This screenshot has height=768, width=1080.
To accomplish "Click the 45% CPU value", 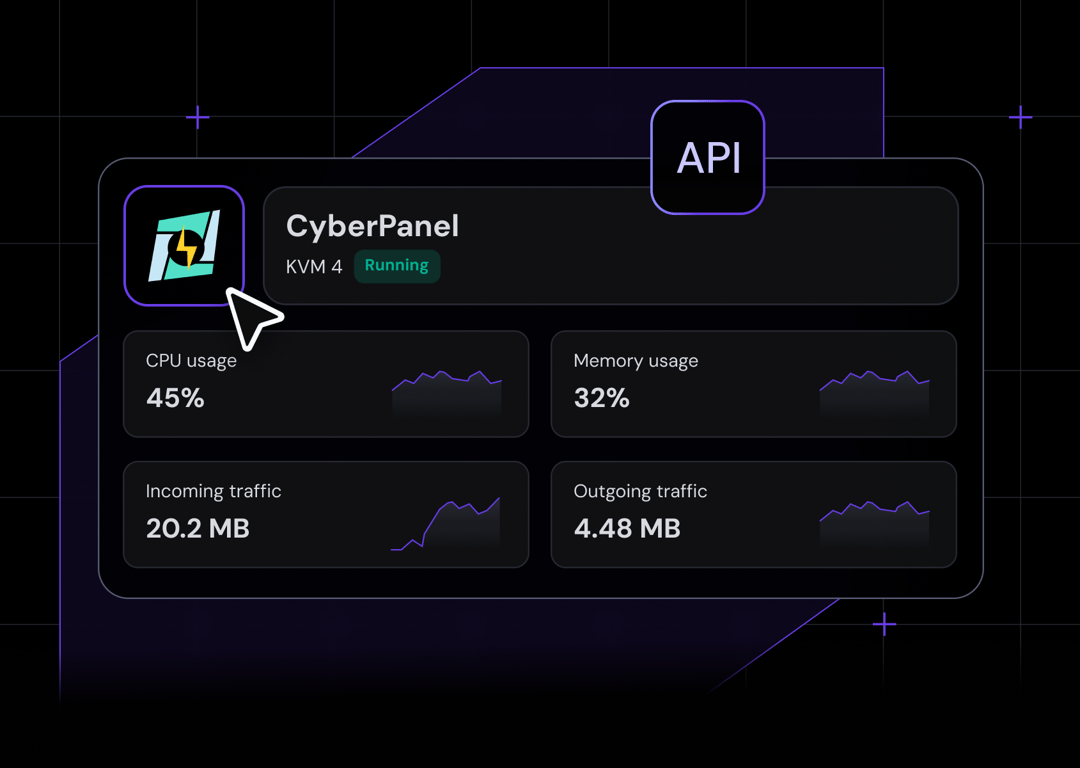I will point(175,398).
